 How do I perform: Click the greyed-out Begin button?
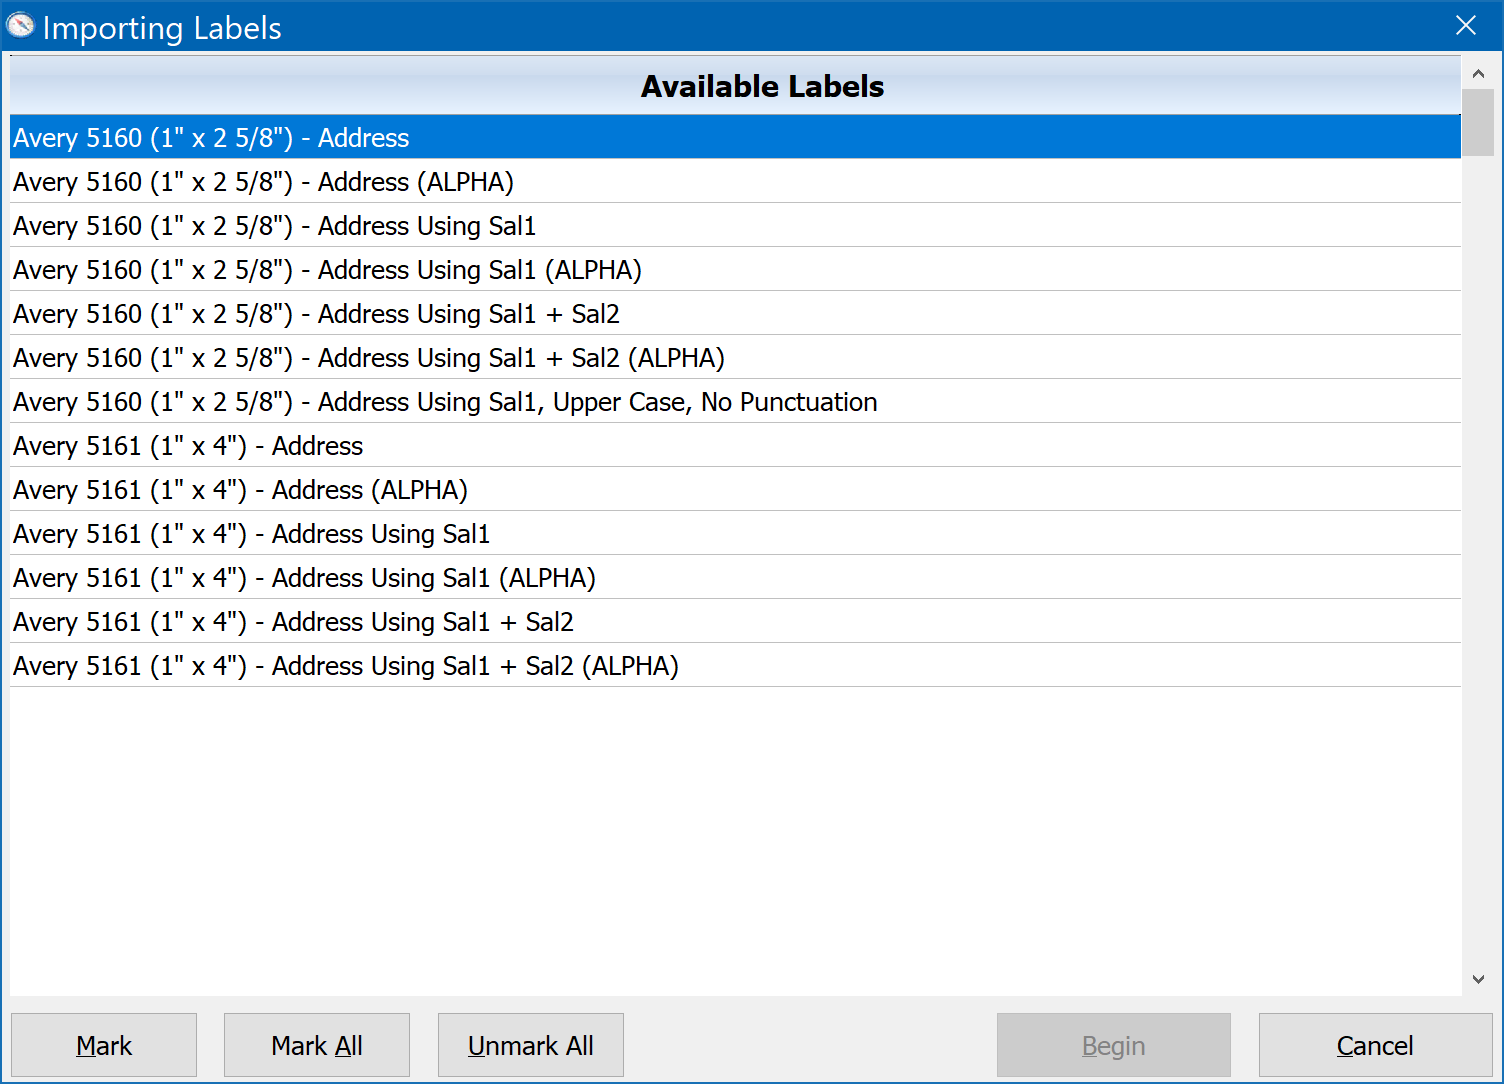point(1114,1045)
